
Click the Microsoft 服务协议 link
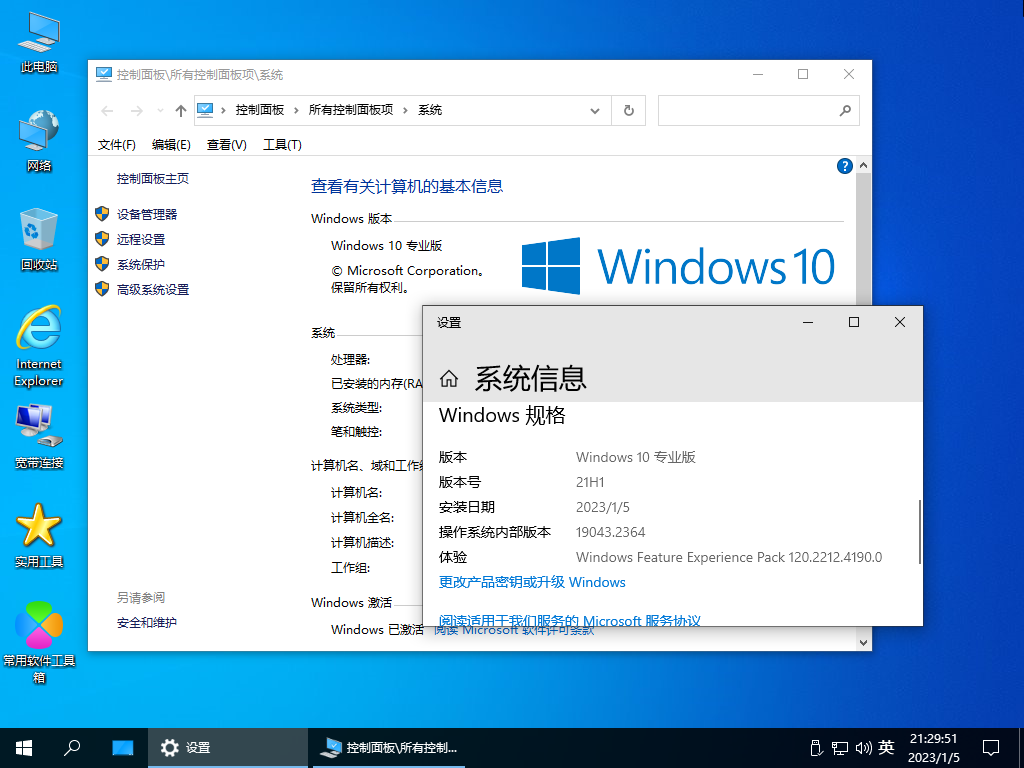pyautogui.click(x=569, y=620)
